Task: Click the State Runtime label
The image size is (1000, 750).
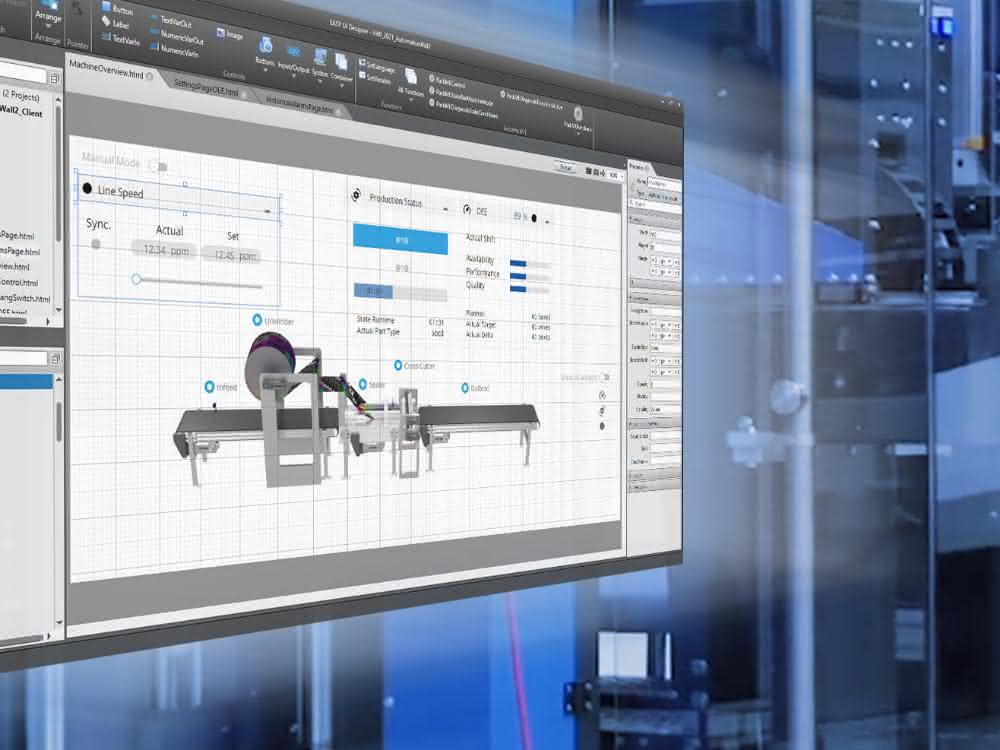Action: 375,320
